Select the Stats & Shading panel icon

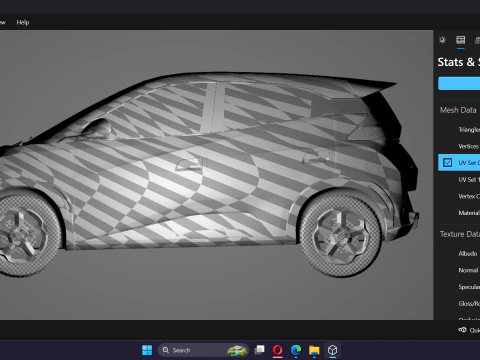tap(461, 40)
